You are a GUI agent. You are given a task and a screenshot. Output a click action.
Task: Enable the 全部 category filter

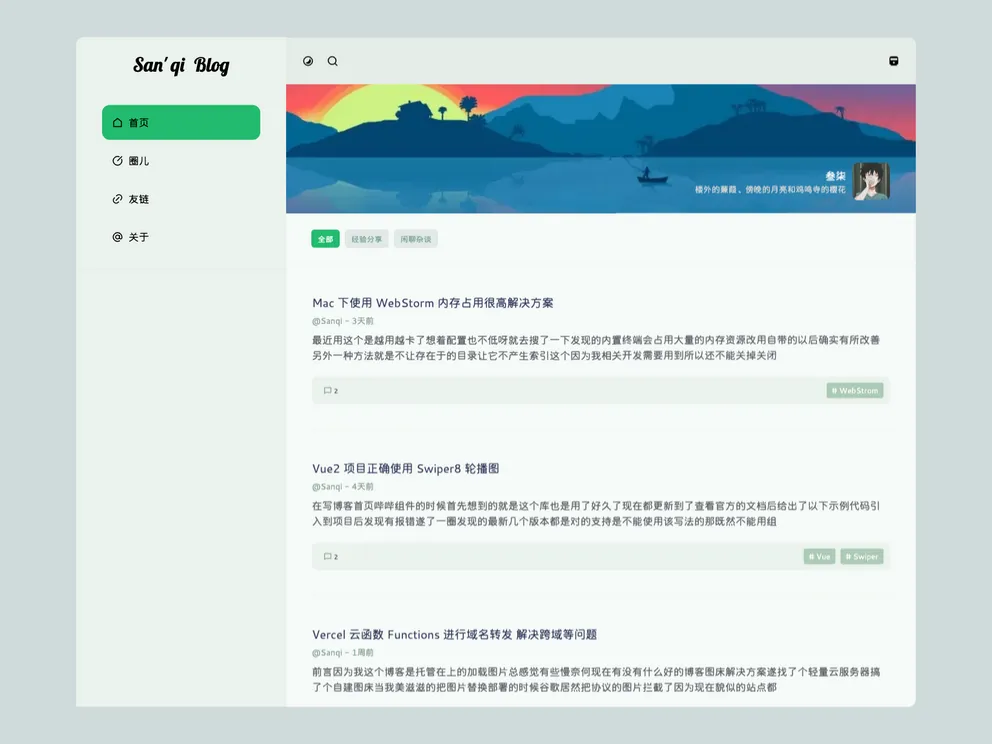[324, 239]
